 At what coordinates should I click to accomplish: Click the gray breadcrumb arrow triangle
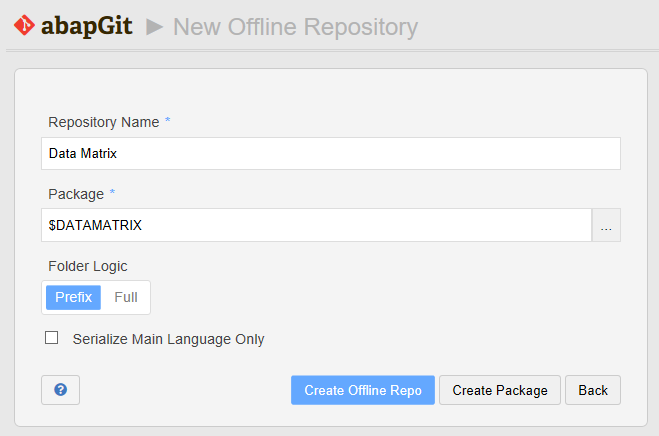(x=154, y=27)
